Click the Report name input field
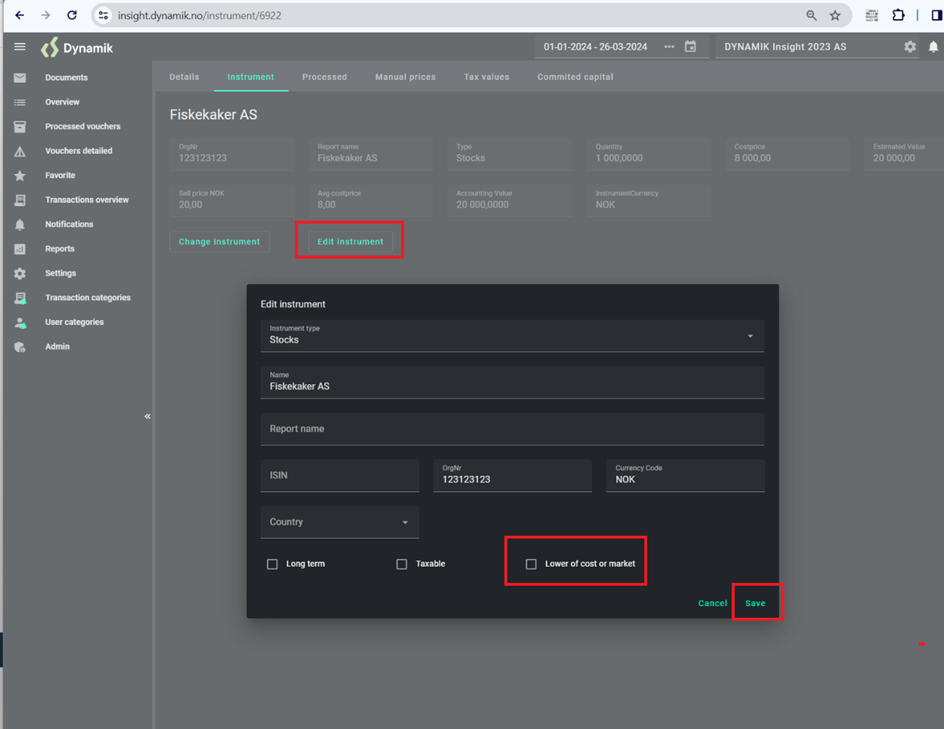Viewport: 944px width, 729px height. 512,429
